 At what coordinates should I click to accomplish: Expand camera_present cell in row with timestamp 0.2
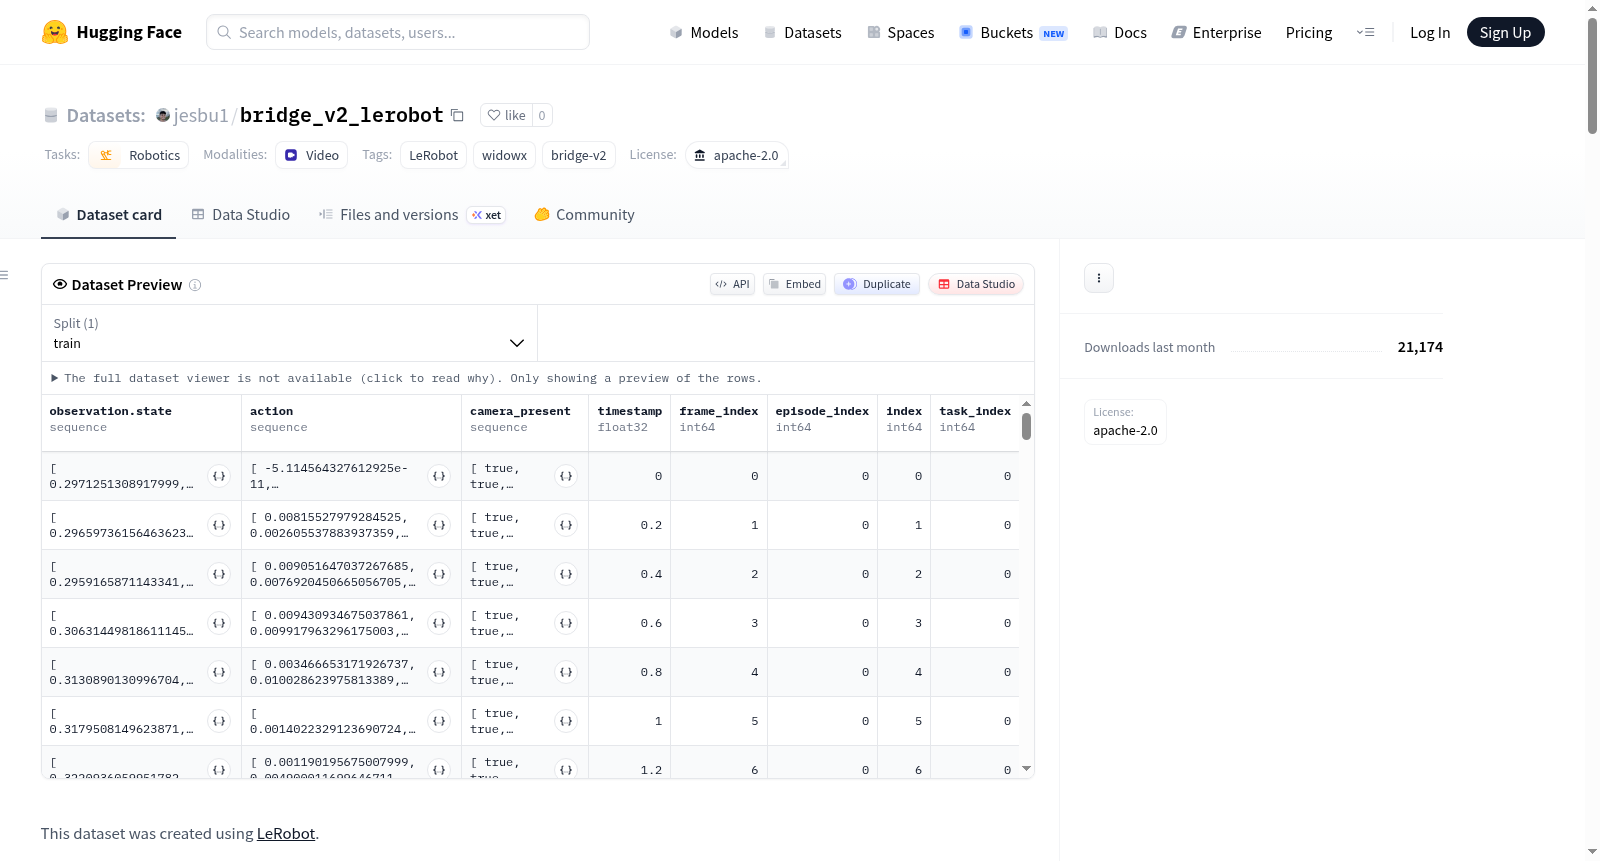(566, 525)
